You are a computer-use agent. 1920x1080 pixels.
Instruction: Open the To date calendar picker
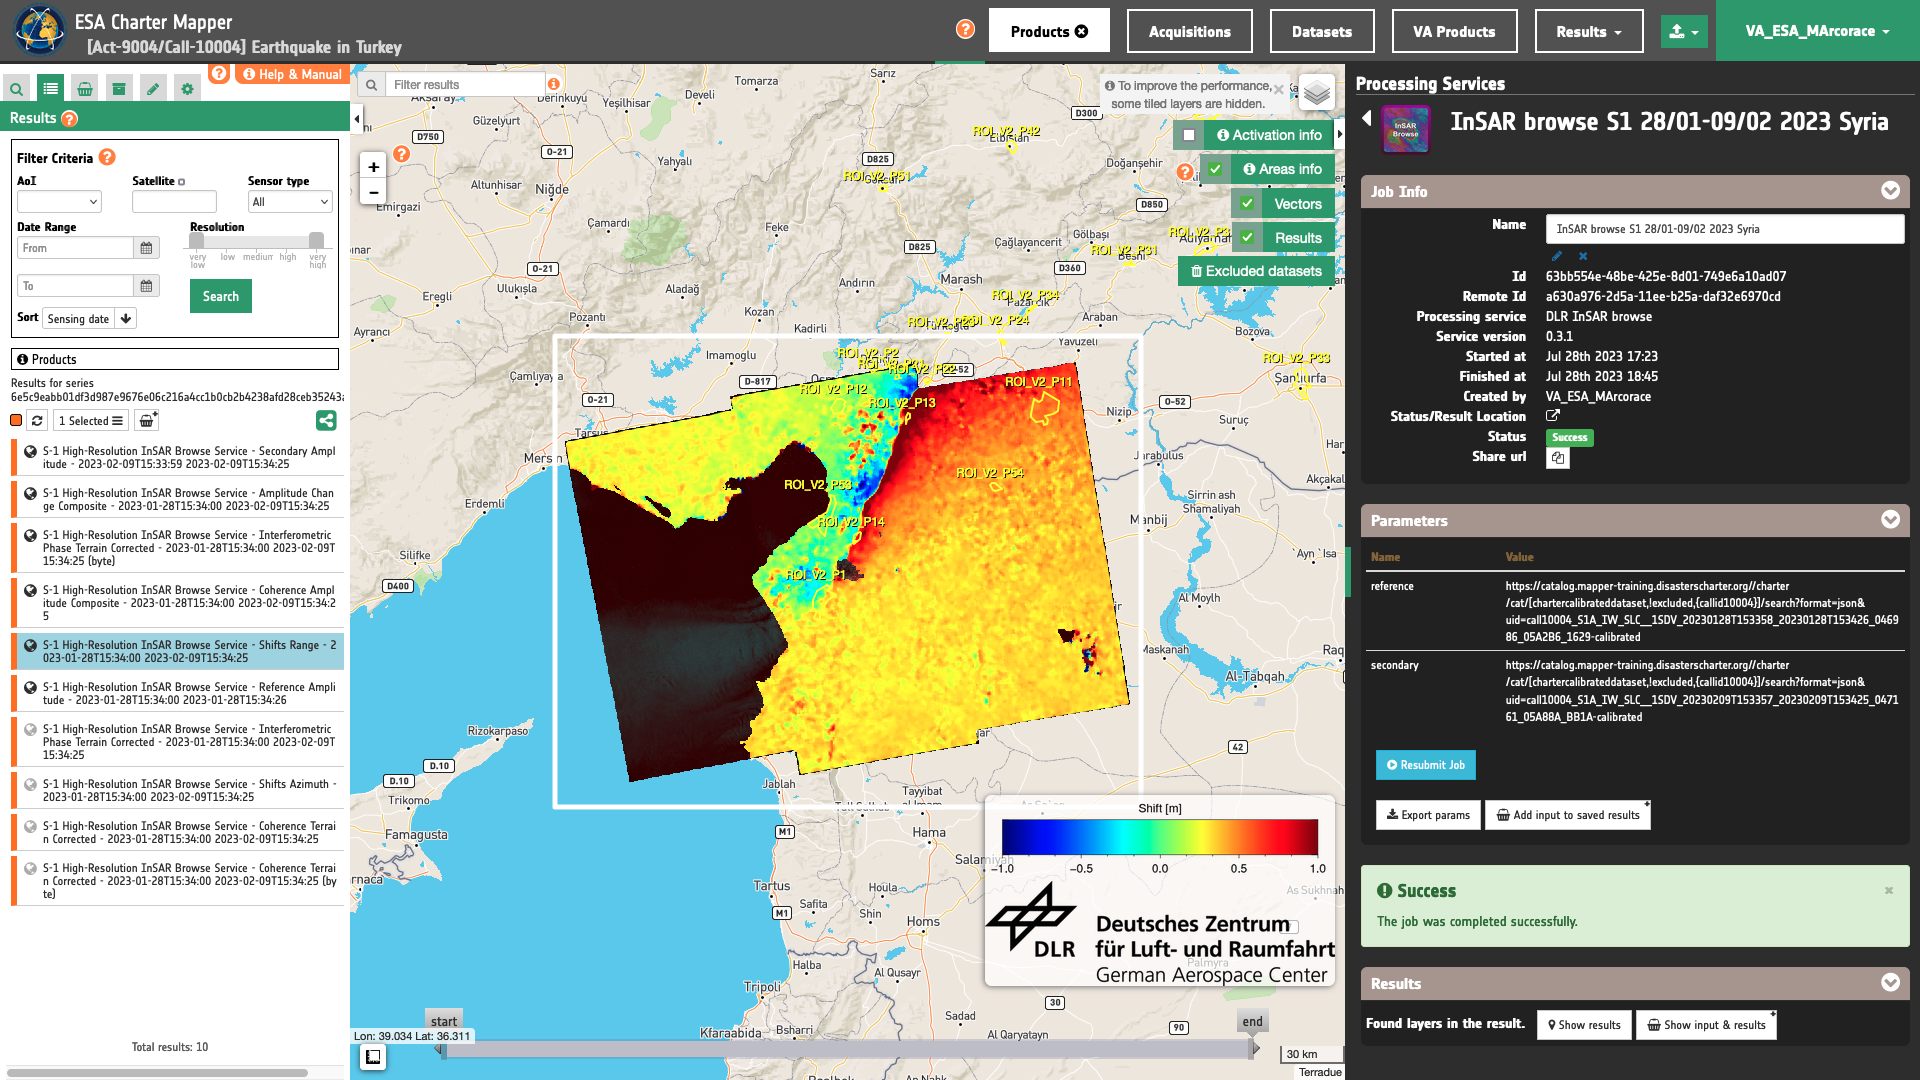click(x=146, y=286)
